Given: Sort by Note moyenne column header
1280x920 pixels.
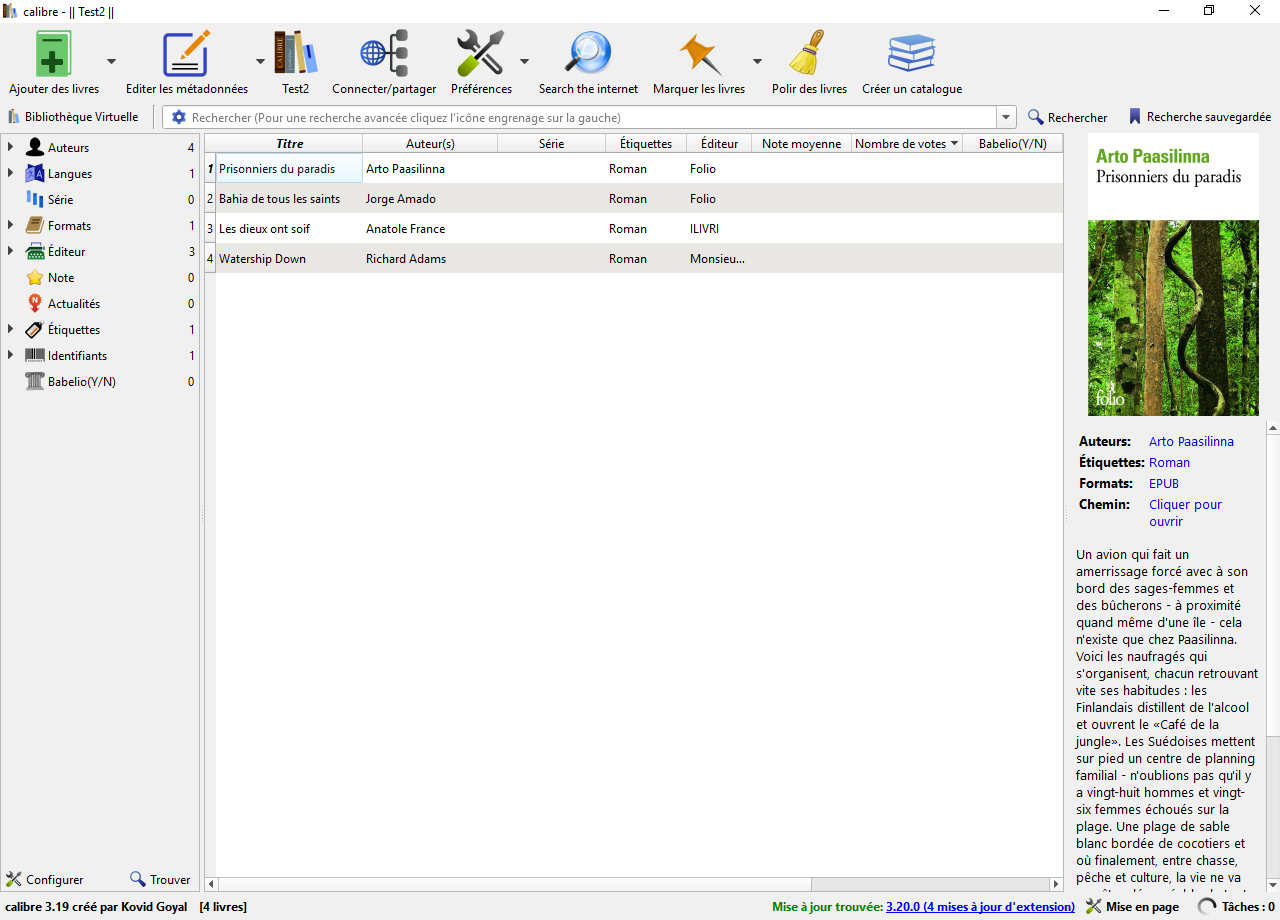Looking at the screenshot, I should pyautogui.click(x=801, y=144).
